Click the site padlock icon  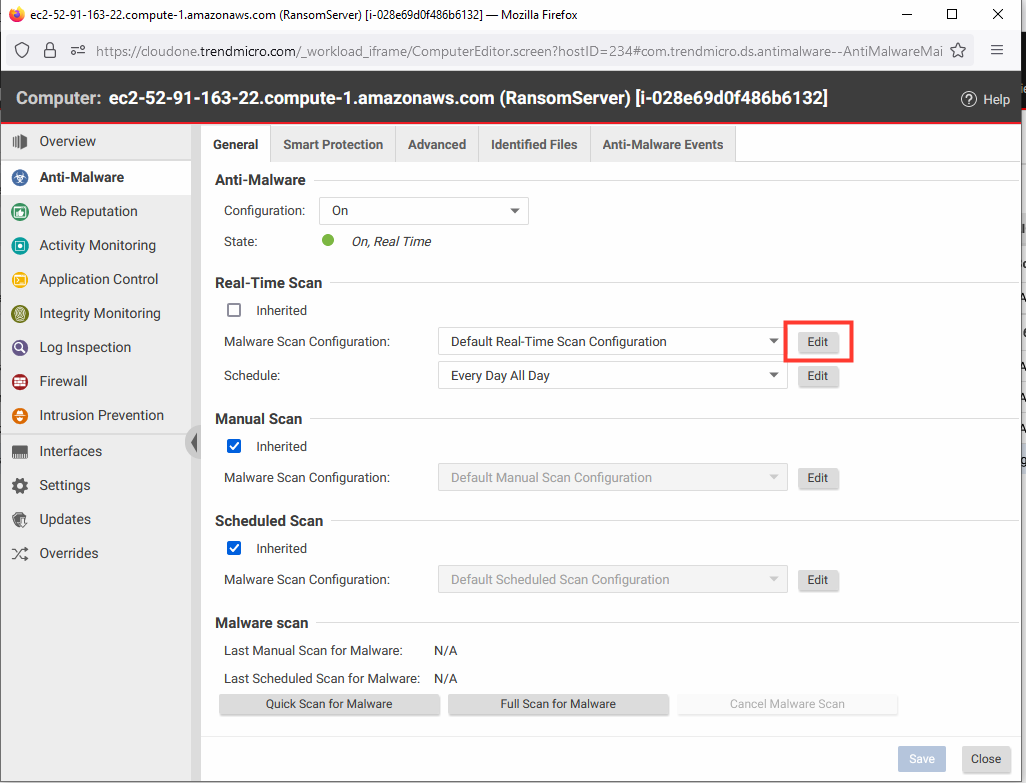(50, 50)
